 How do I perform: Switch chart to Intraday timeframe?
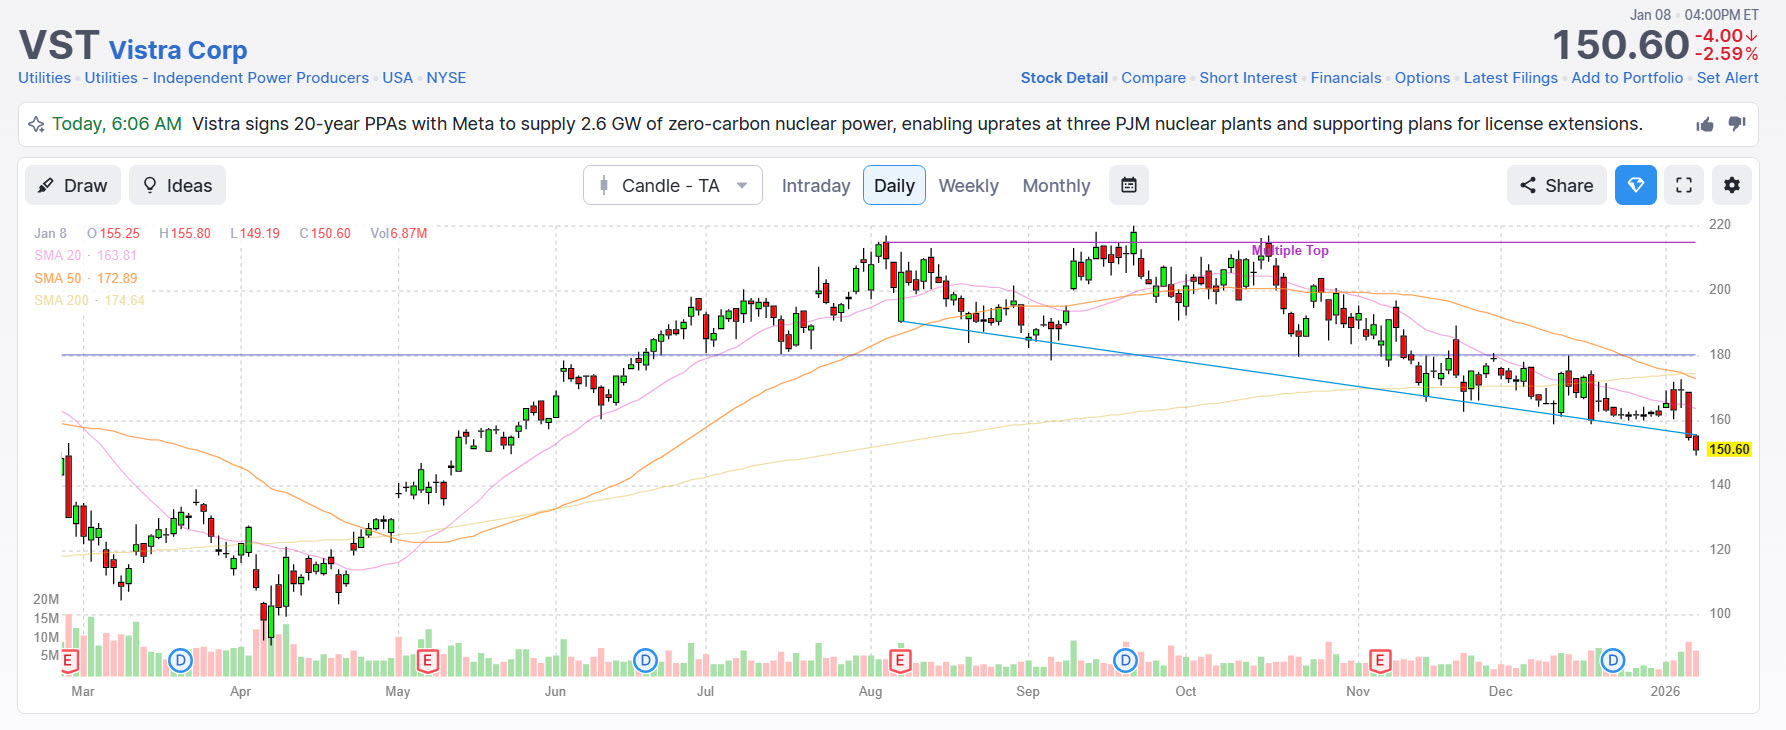[x=815, y=185]
